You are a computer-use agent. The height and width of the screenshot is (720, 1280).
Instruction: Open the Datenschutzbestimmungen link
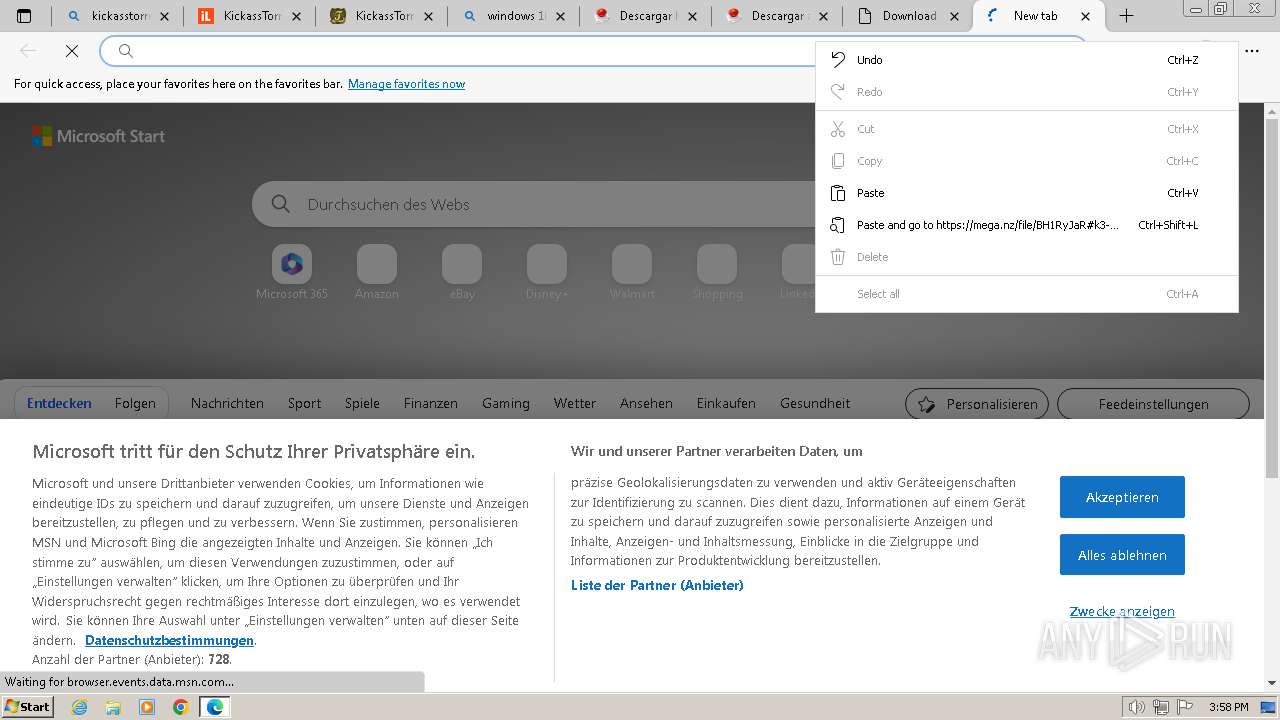tap(169, 640)
